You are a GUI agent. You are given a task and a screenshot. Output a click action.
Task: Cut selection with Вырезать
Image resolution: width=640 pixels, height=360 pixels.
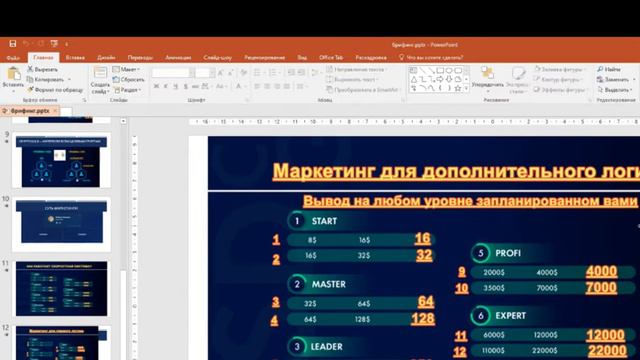[42, 69]
